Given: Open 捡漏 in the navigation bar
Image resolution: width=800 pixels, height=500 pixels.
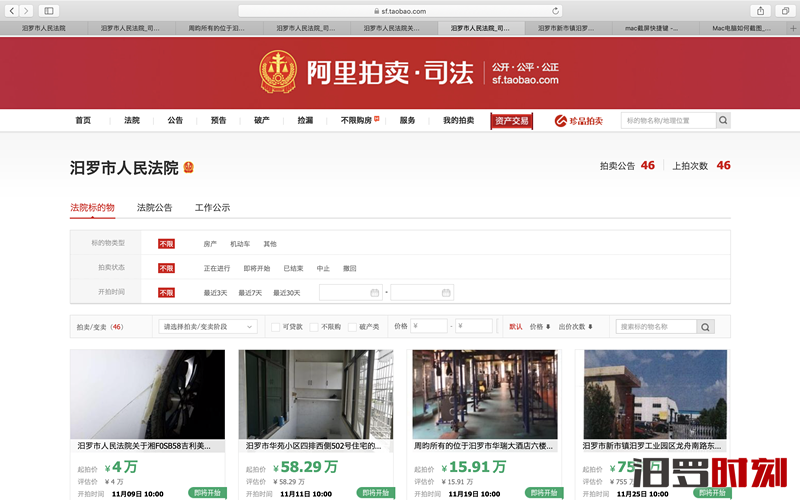Looking at the screenshot, I should [305, 120].
